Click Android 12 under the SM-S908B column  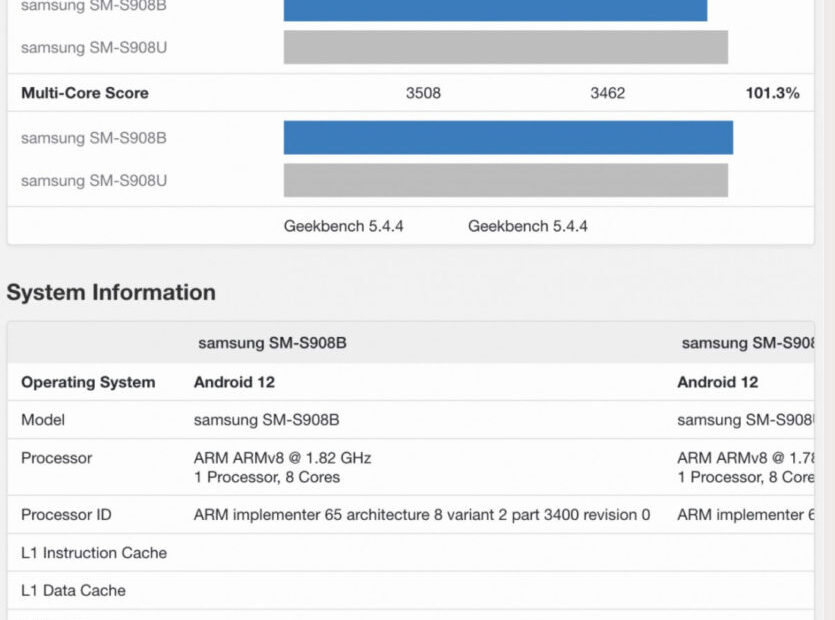234,382
